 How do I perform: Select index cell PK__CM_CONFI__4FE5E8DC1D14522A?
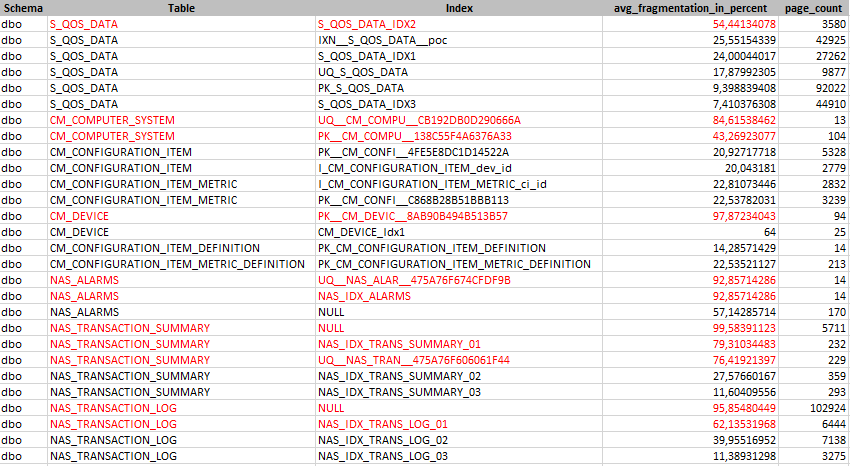tap(459, 152)
